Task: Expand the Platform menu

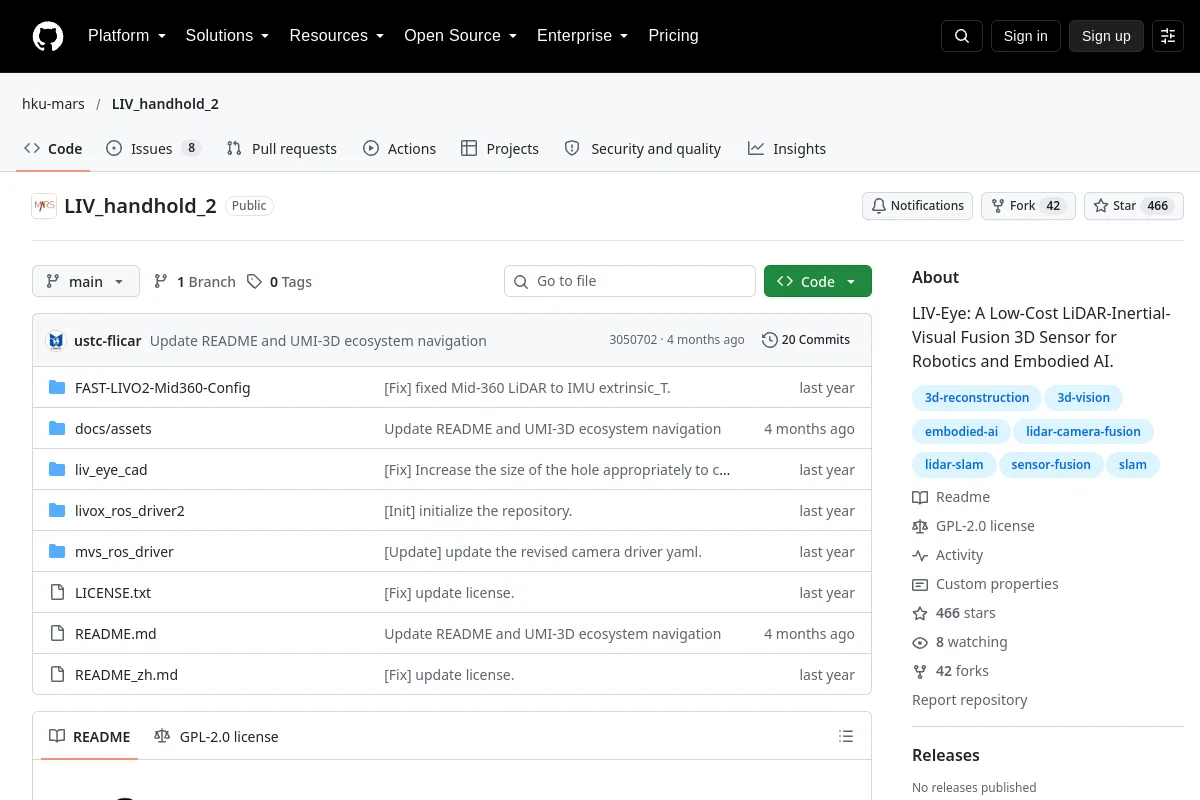Action: pos(127,36)
